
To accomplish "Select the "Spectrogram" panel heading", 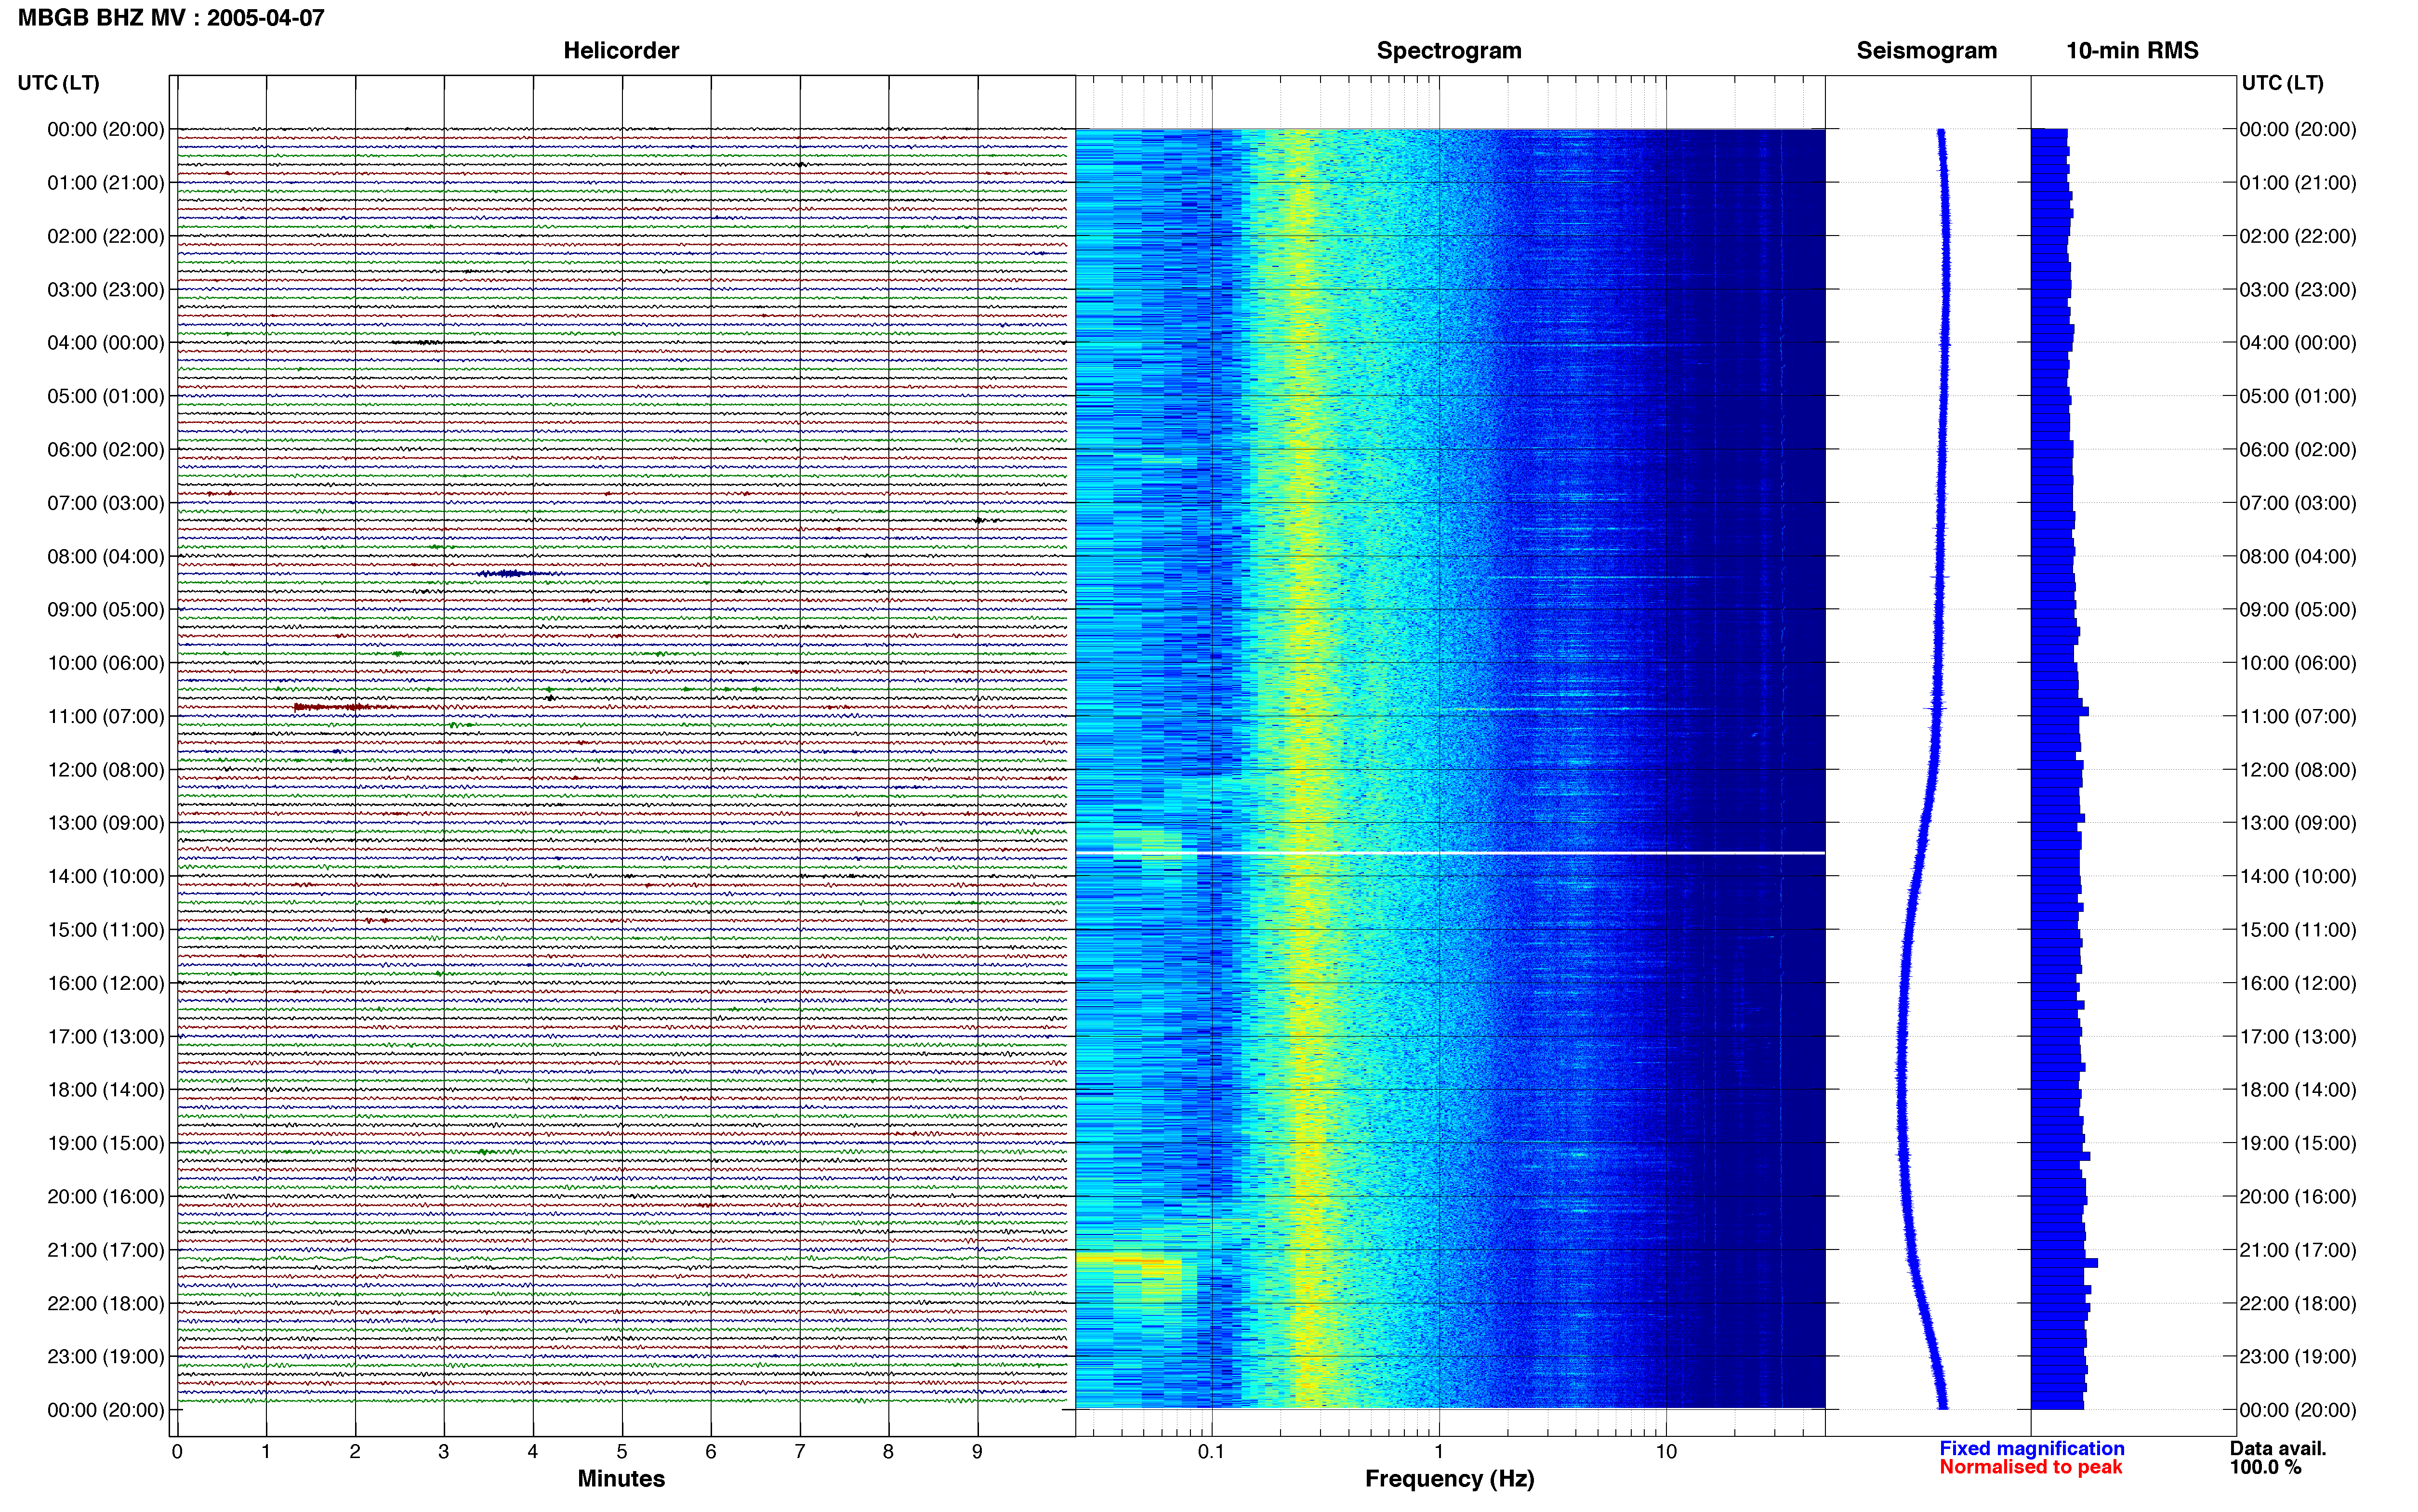I will pyautogui.click(x=1449, y=50).
